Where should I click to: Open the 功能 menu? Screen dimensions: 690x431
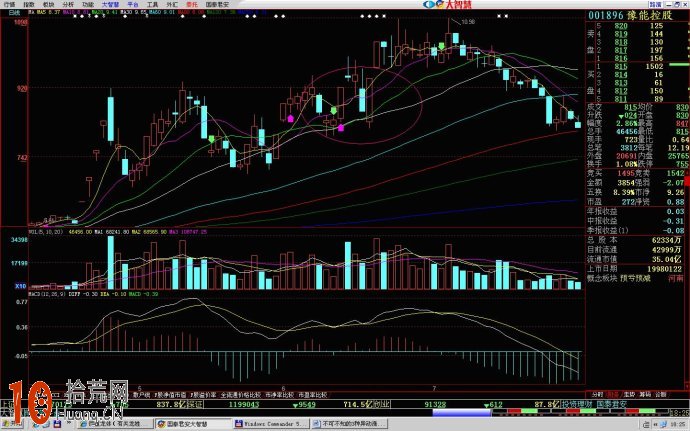pos(88,4)
